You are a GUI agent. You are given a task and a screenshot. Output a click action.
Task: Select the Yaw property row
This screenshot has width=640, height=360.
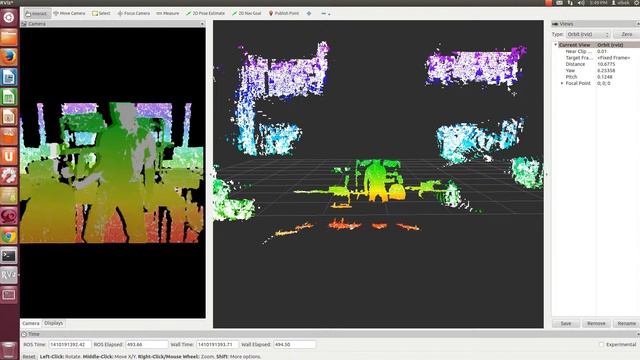596,71
